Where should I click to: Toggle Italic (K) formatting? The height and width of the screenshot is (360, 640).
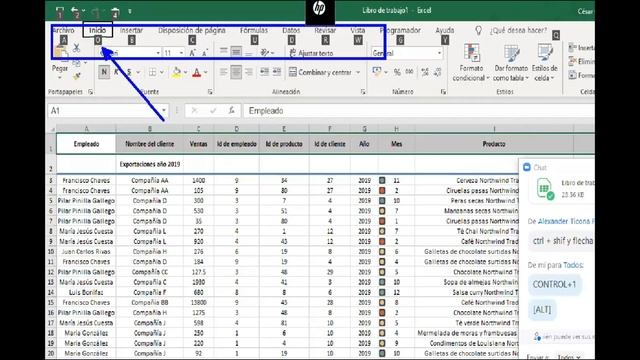coord(116,72)
